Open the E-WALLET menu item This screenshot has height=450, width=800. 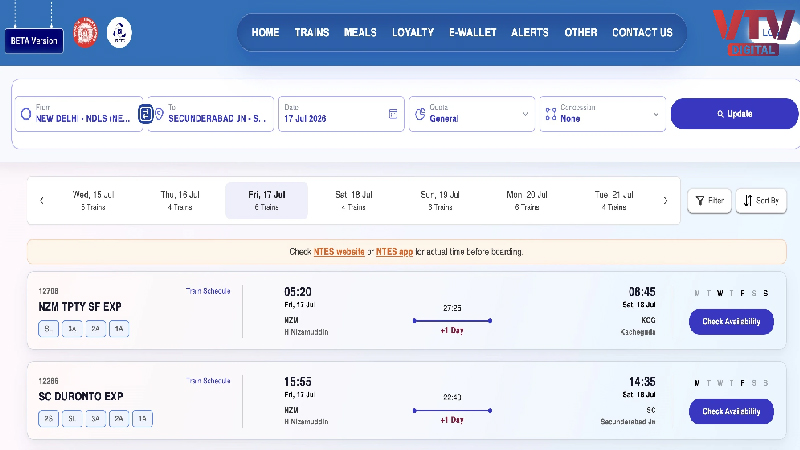(x=472, y=33)
